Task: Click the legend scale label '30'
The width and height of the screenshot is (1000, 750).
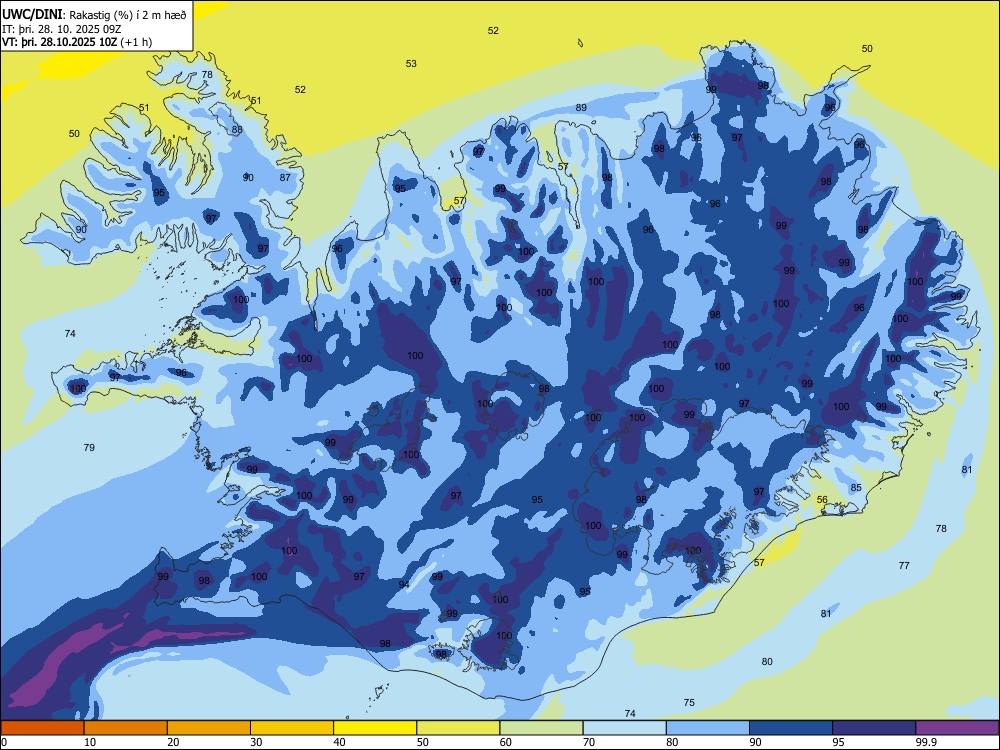Action: [256, 742]
